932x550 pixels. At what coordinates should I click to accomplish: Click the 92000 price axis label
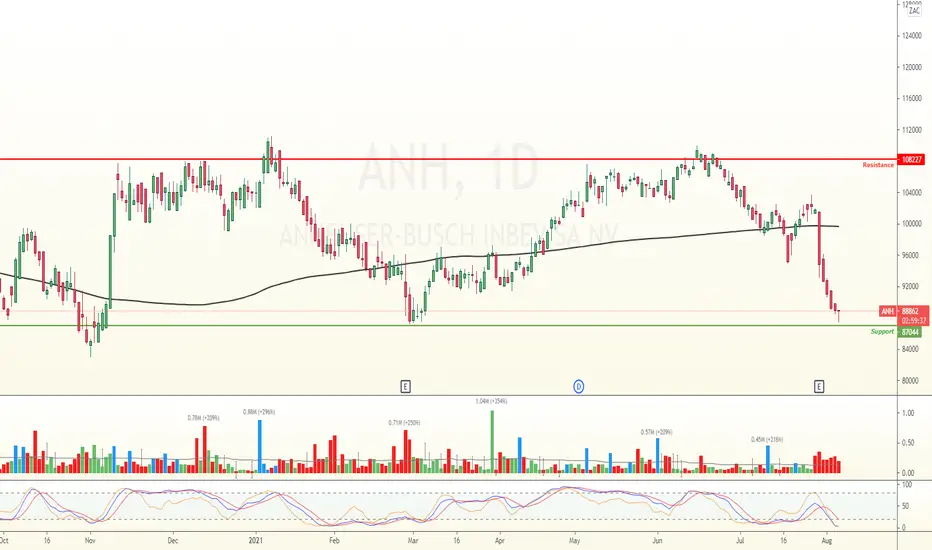pyautogui.click(x=912, y=287)
